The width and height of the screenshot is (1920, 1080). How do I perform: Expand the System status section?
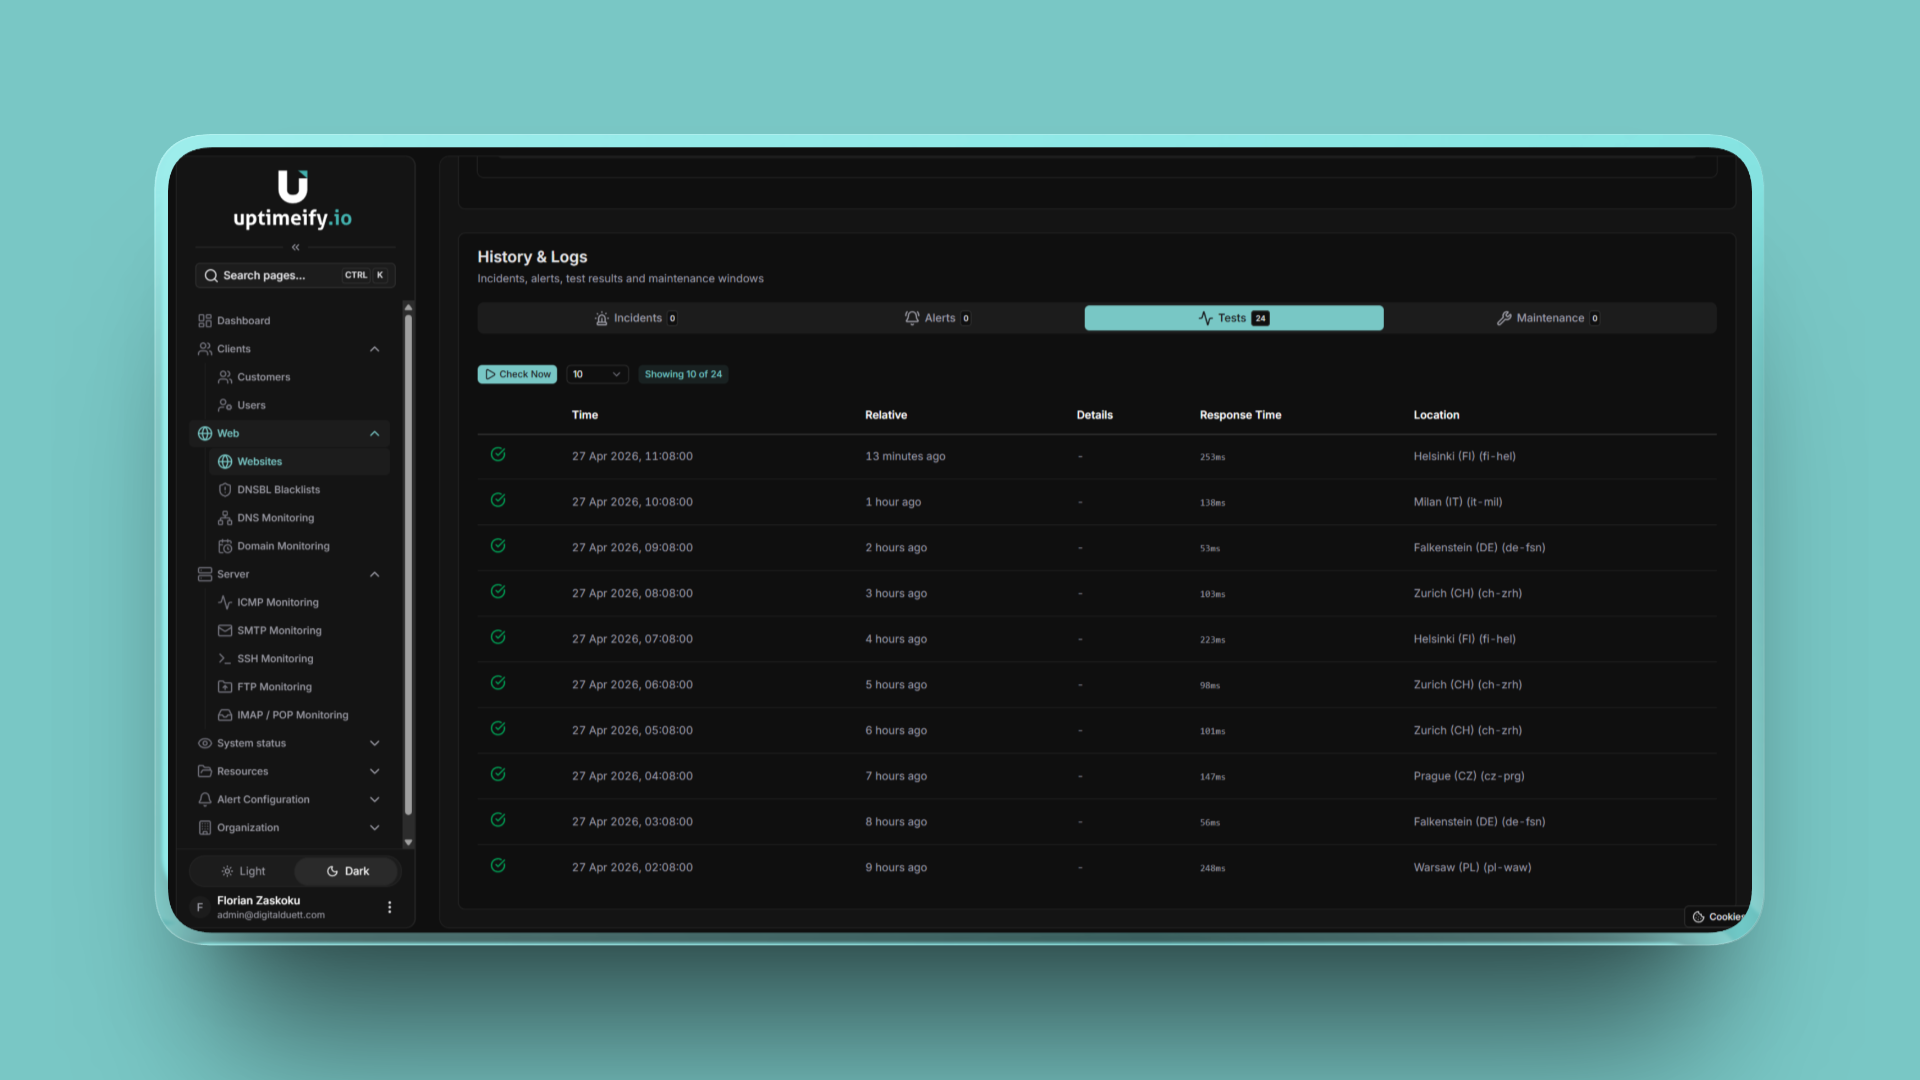coord(290,743)
